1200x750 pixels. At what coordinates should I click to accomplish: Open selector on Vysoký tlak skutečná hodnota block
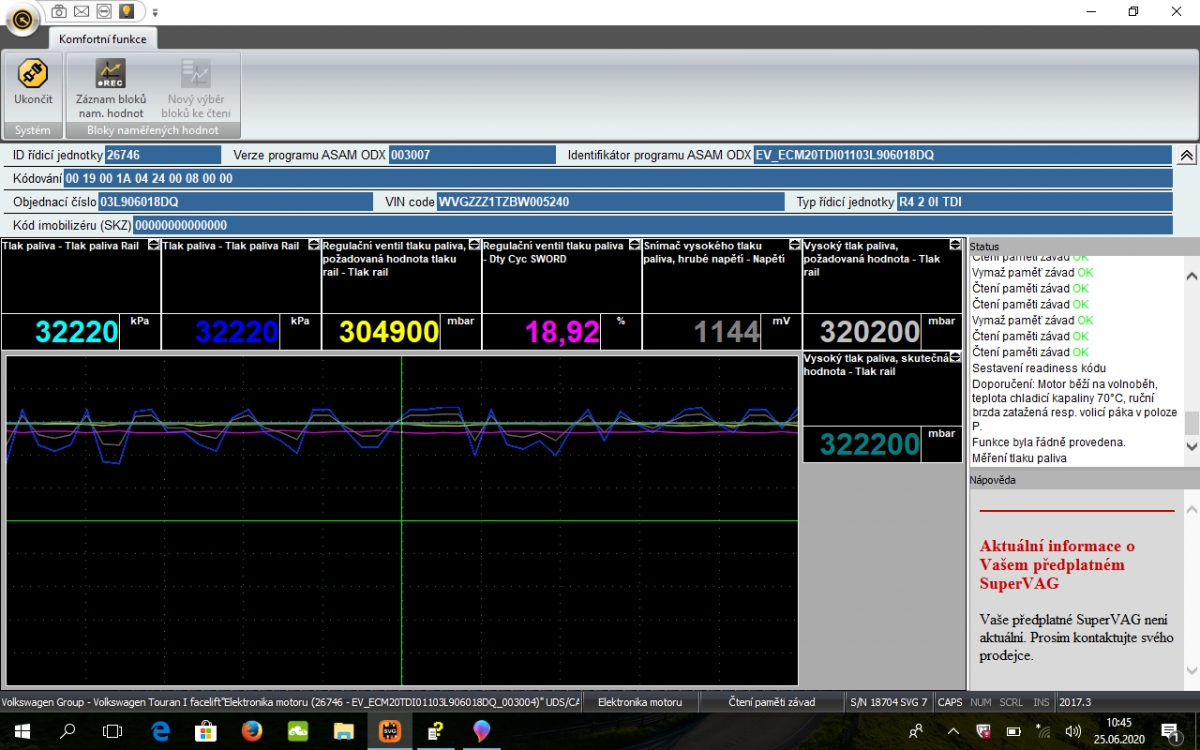[955, 358]
